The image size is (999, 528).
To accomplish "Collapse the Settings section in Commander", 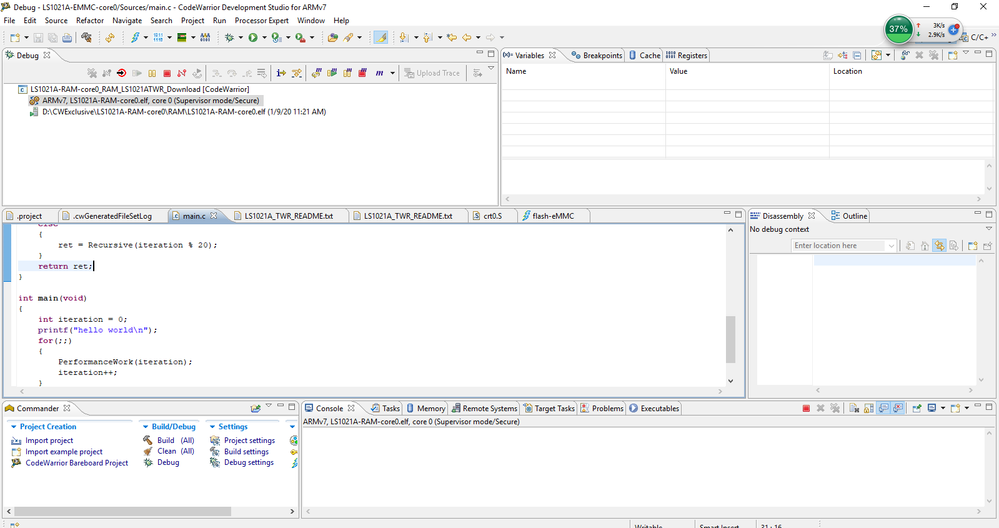I will (x=212, y=427).
